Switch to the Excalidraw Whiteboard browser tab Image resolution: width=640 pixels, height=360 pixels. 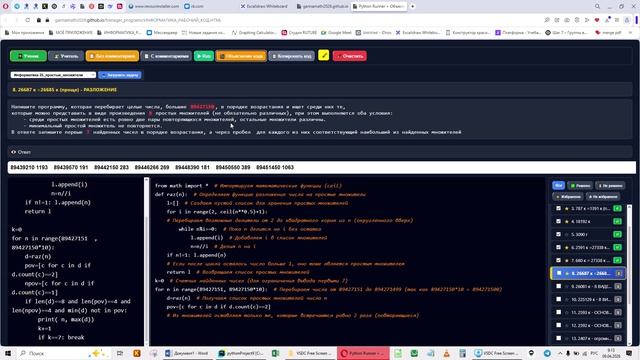pyautogui.click(x=264, y=6)
